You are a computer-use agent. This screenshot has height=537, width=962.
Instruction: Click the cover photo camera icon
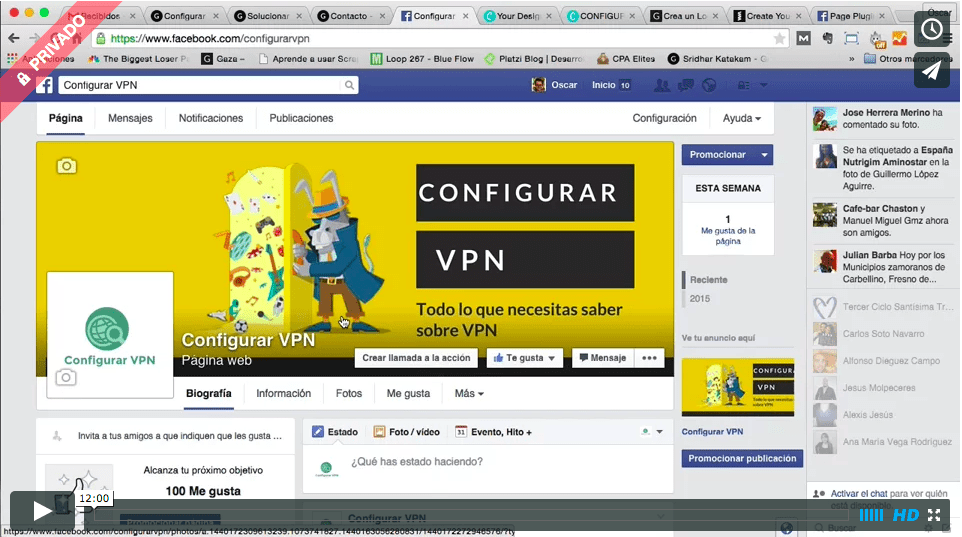click(66, 166)
